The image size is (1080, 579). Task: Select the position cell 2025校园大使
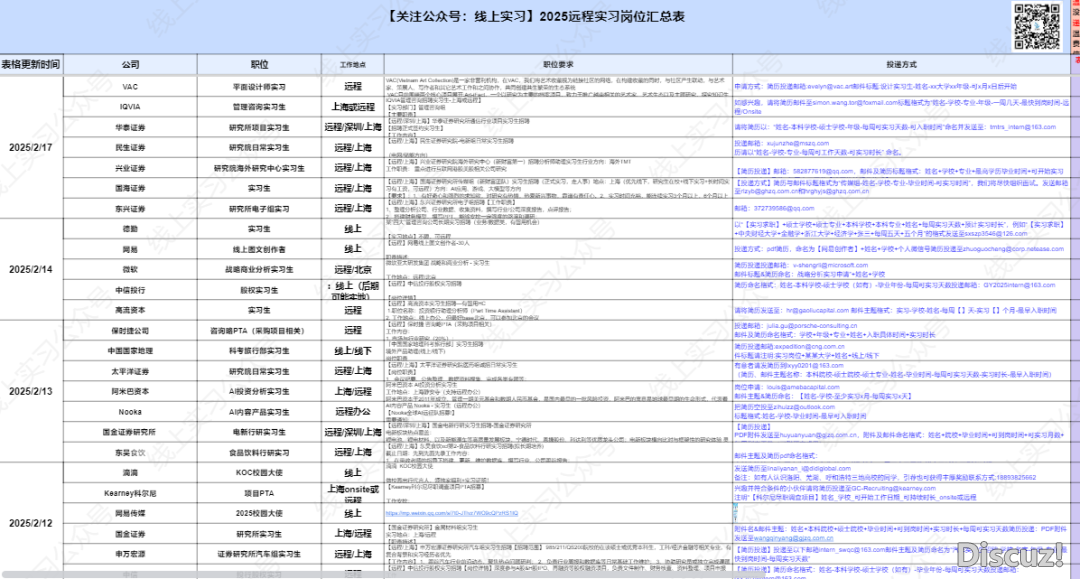(259, 513)
